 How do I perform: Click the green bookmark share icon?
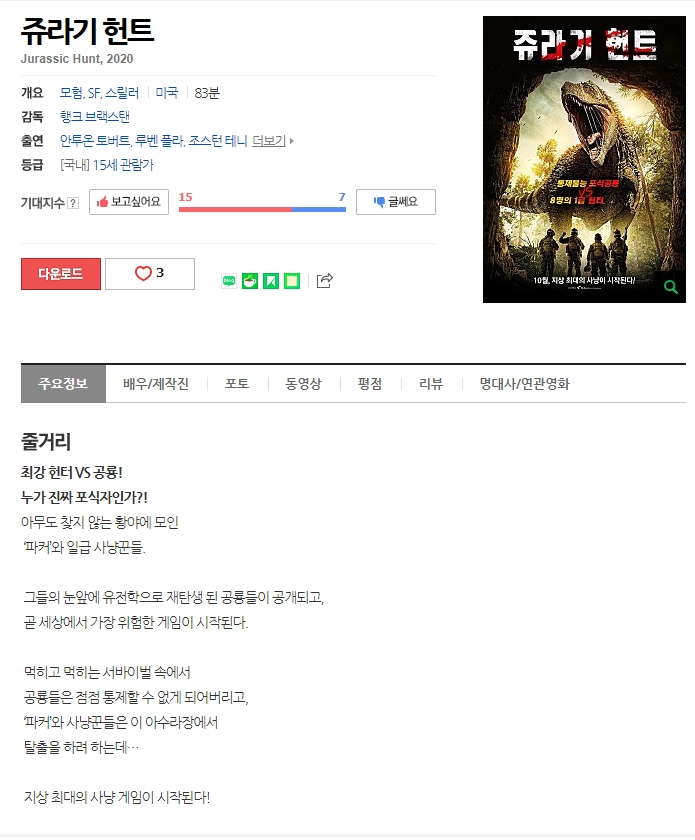[271, 281]
